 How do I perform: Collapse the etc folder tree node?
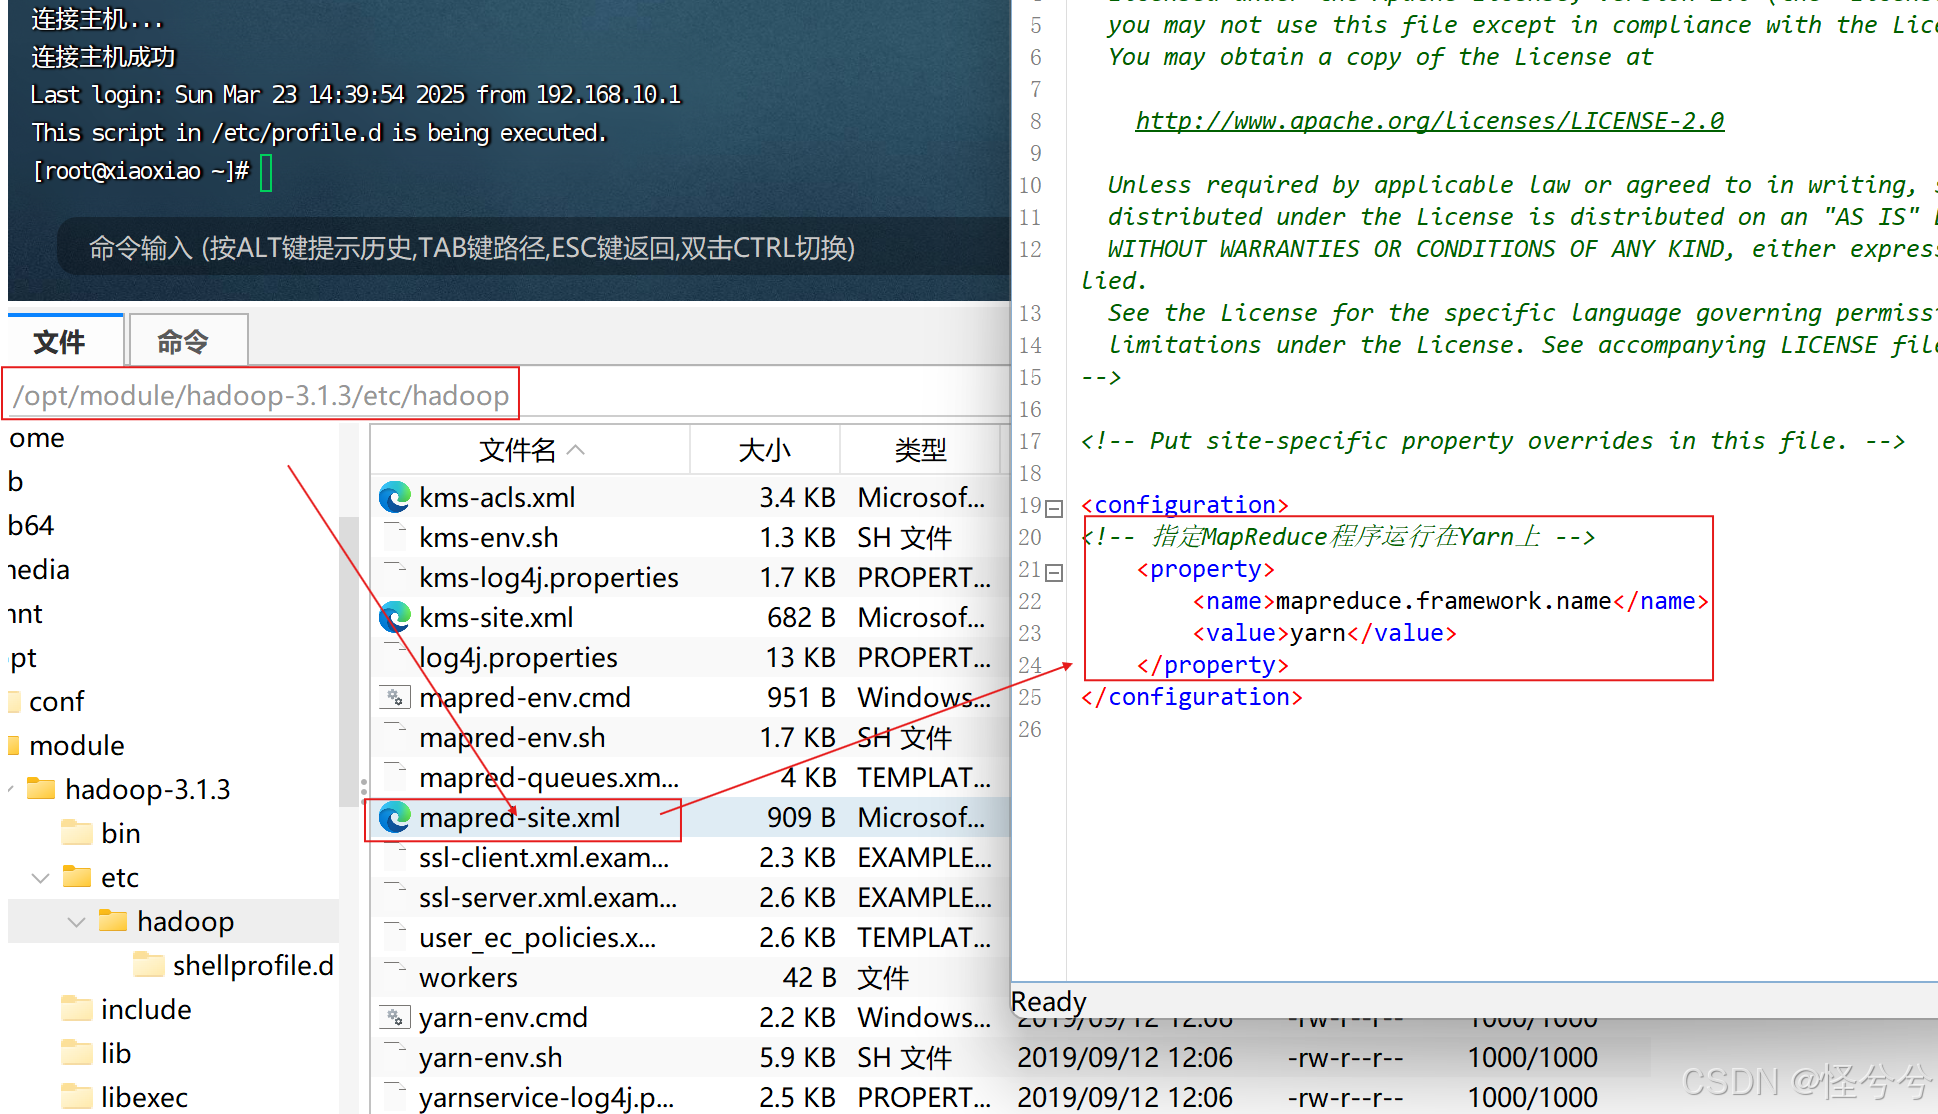(41, 877)
